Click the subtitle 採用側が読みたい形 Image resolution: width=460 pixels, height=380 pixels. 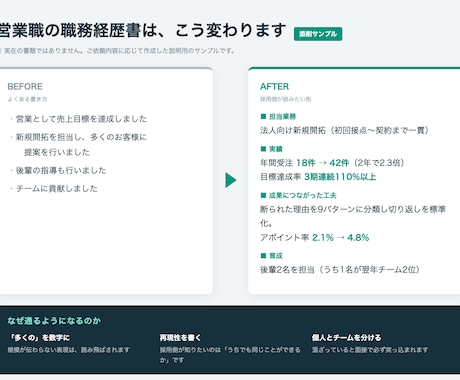pyautogui.click(x=286, y=99)
